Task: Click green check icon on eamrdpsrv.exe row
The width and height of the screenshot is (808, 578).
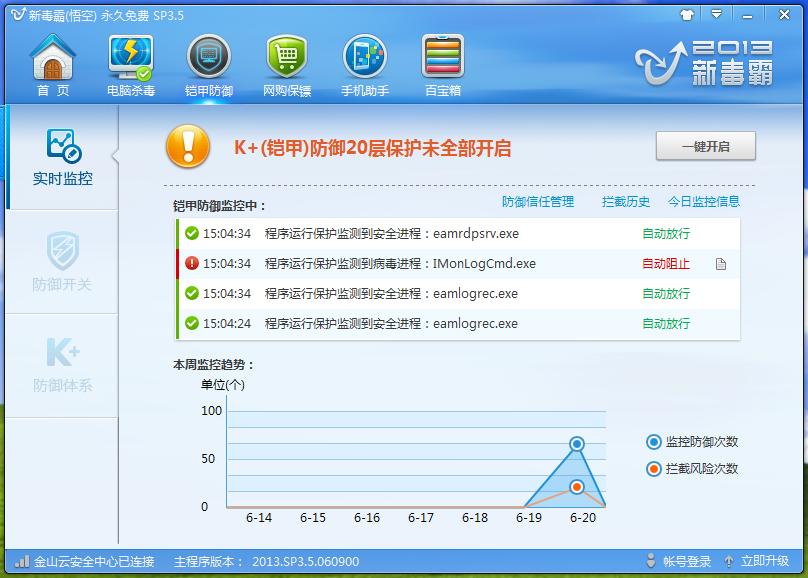Action: tap(192, 233)
